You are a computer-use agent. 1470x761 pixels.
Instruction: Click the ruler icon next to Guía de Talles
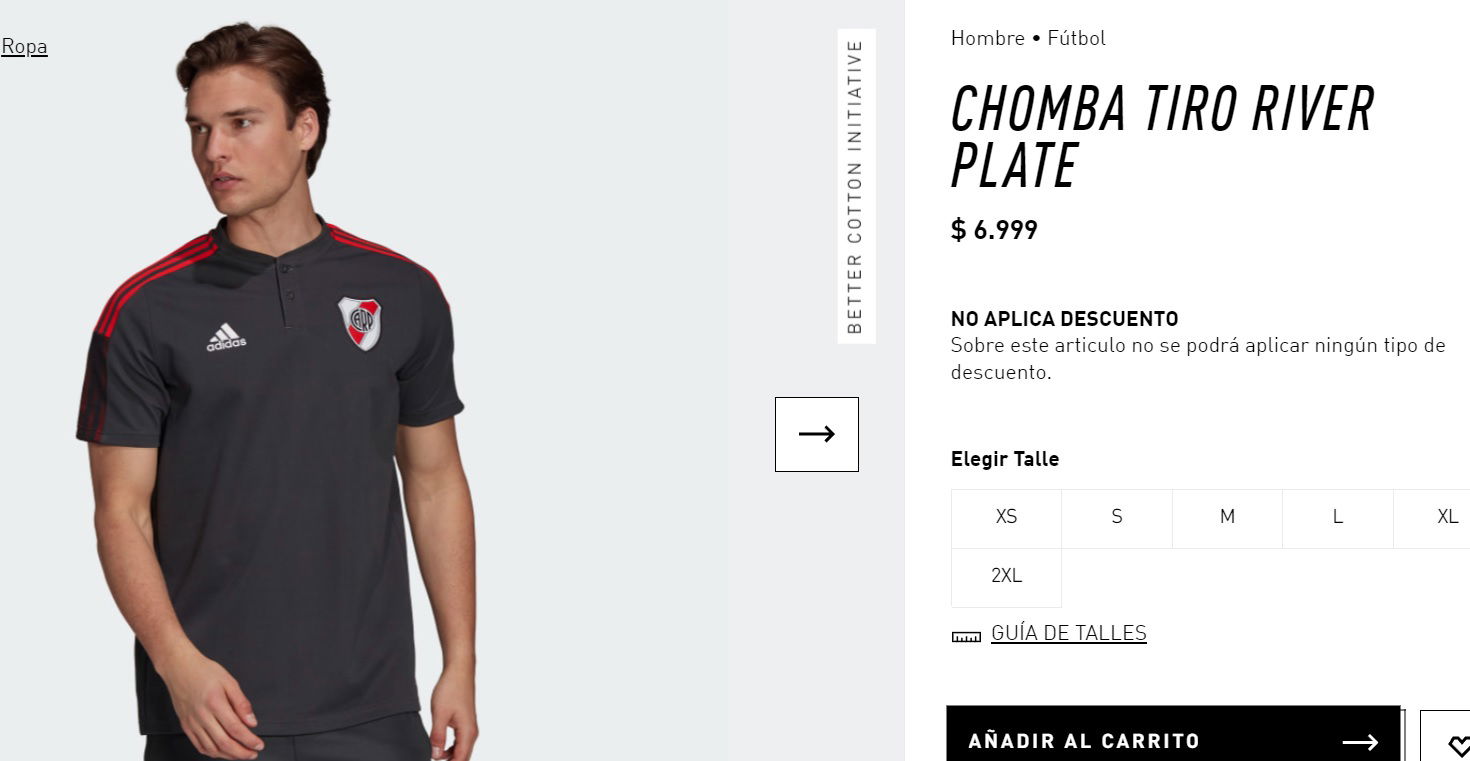pos(966,636)
